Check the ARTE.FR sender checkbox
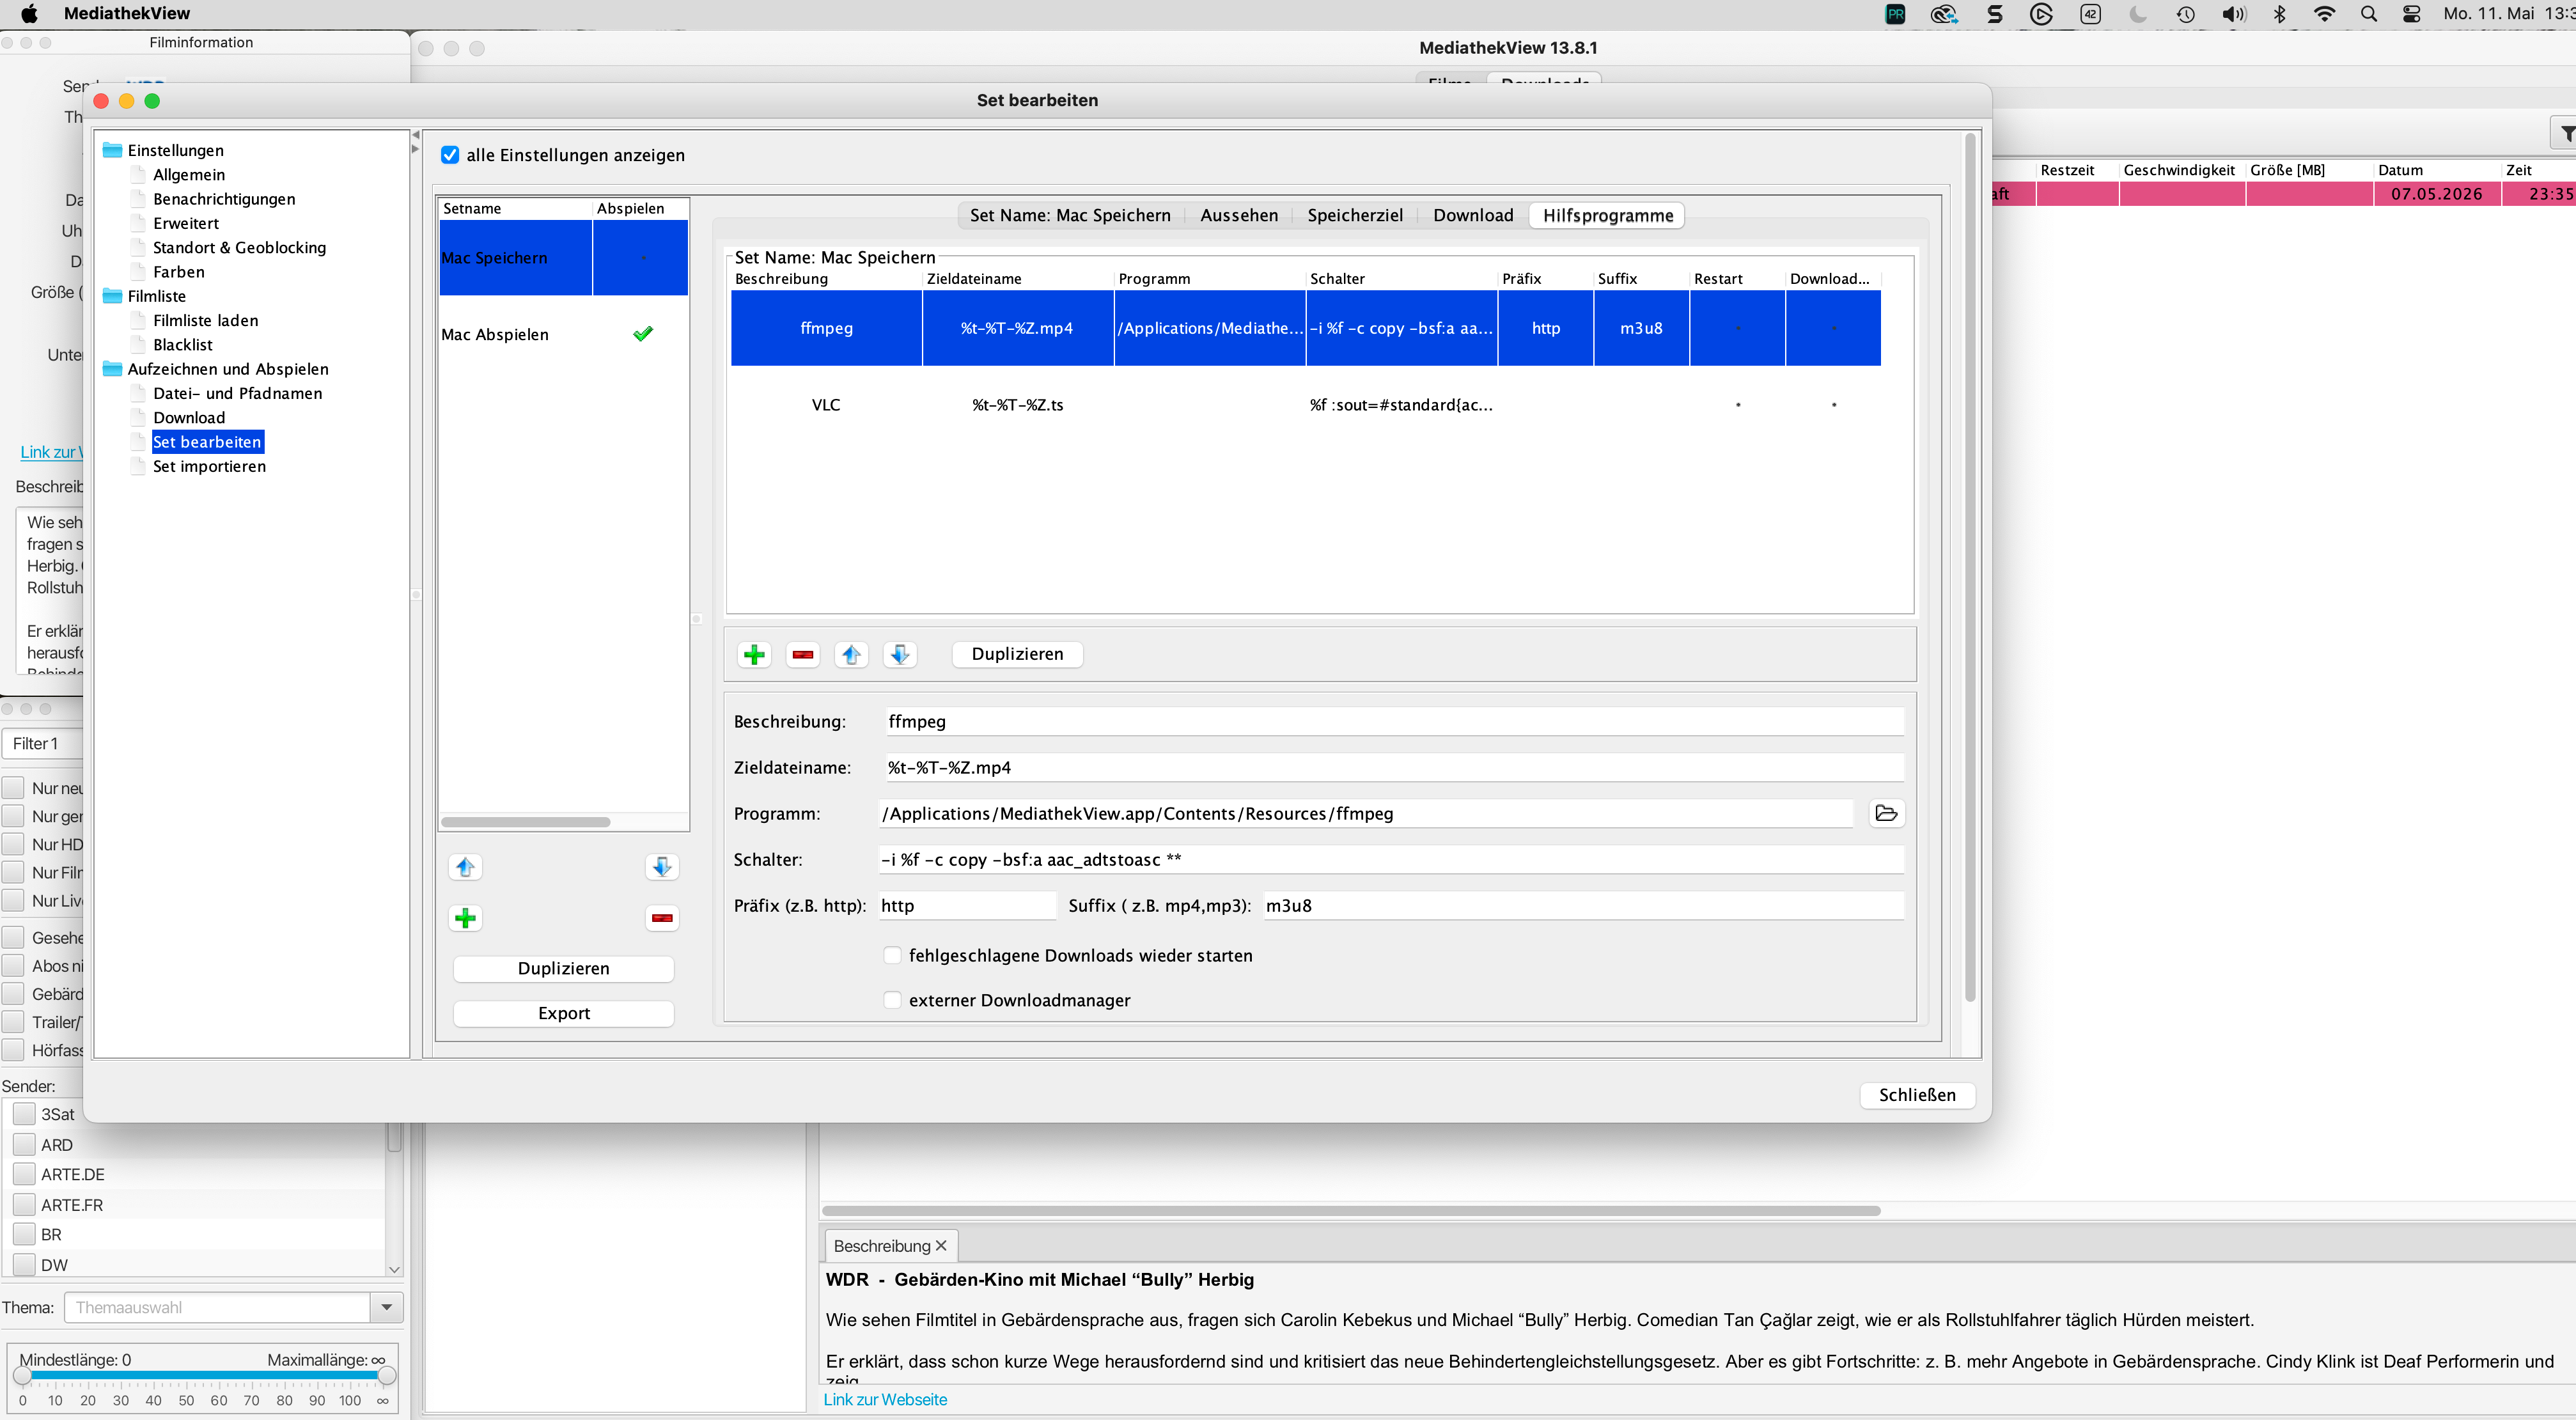Viewport: 2576px width, 1420px height. [x=24, y=1205]
